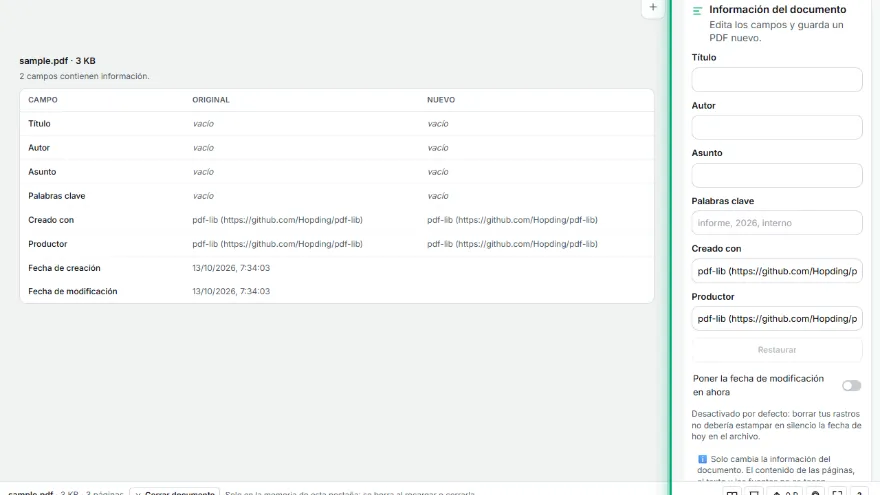Focus the Asunto input field

click(777, 175)
